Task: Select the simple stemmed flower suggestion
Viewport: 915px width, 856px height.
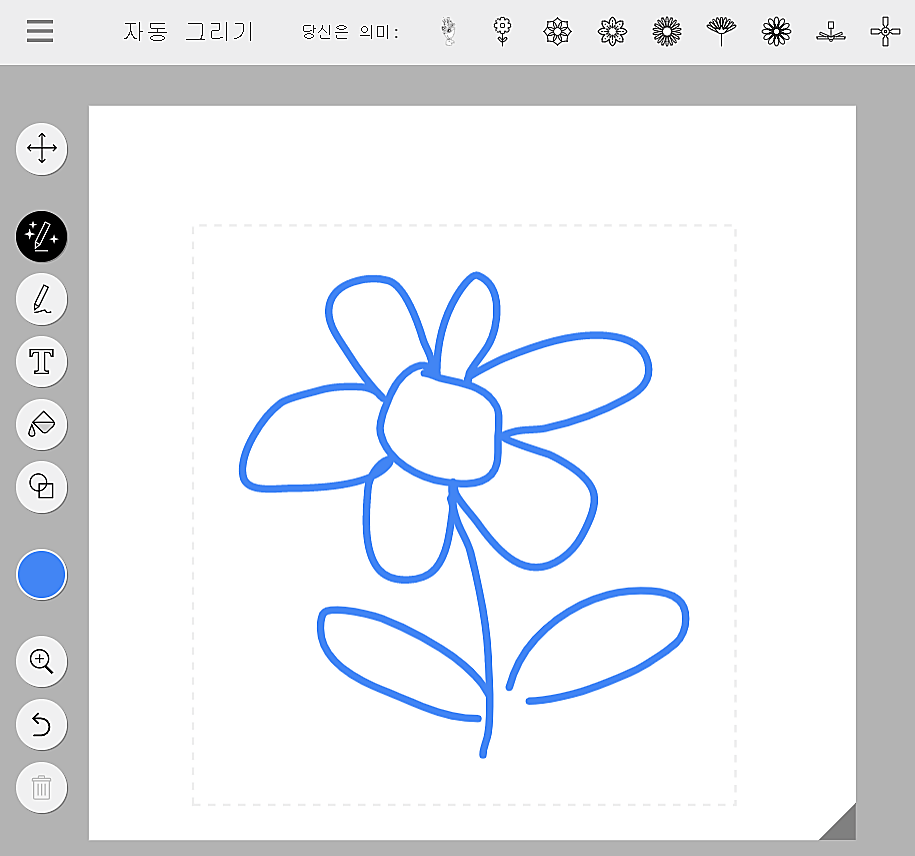Action: click(x=502, y=30)
